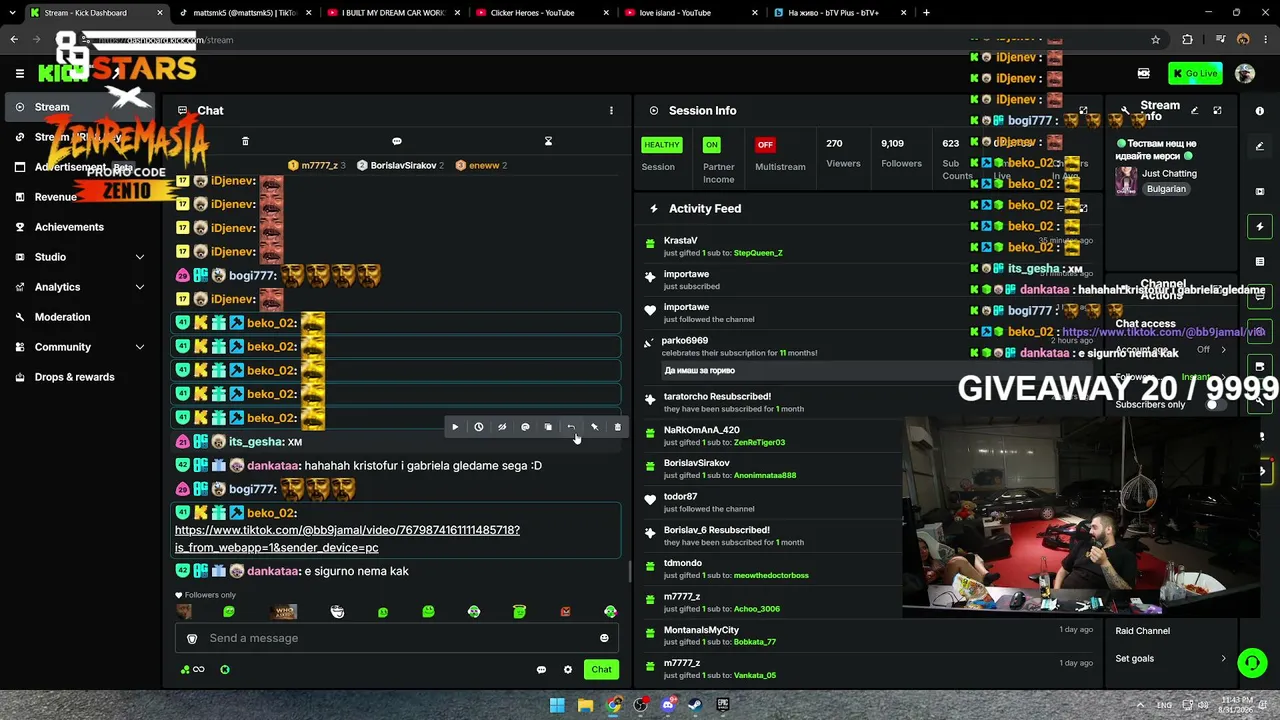Image resolution: width=1280 pixels, height=720 pixels.
Task: Edit Stream Info with the pencil icon
Action: 1194,111
